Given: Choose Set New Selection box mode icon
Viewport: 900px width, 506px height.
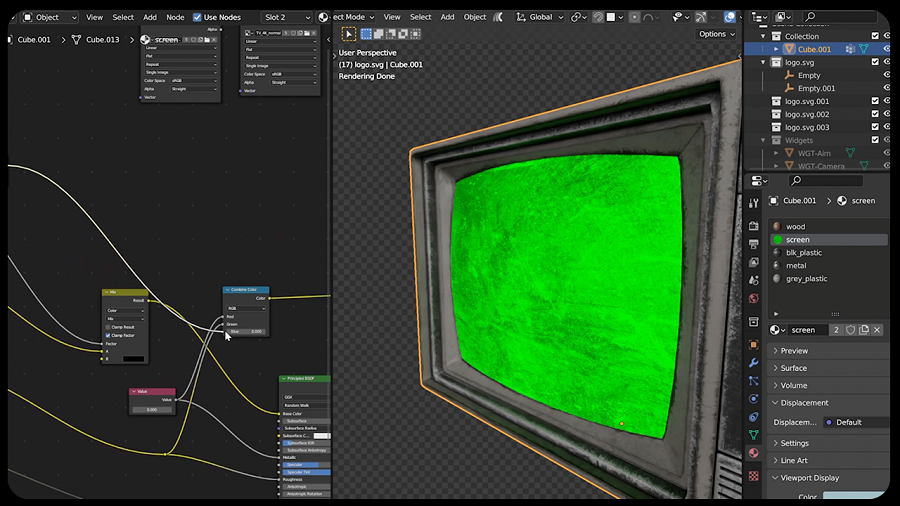Looking at the screenshot, I should coord(366,34).
